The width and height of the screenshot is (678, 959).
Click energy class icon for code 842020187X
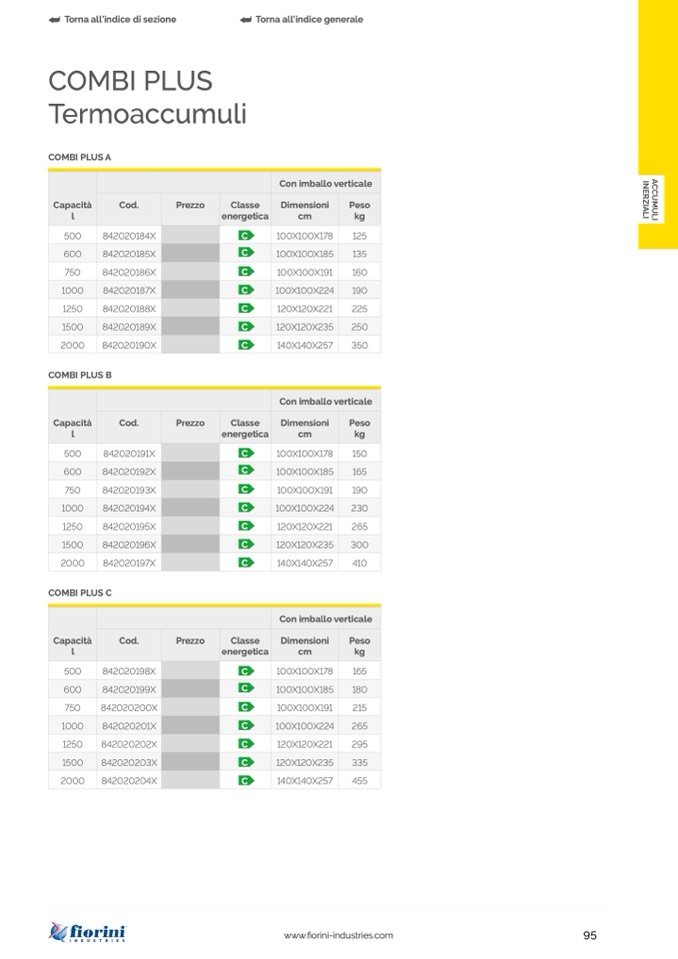coord(245,290)
